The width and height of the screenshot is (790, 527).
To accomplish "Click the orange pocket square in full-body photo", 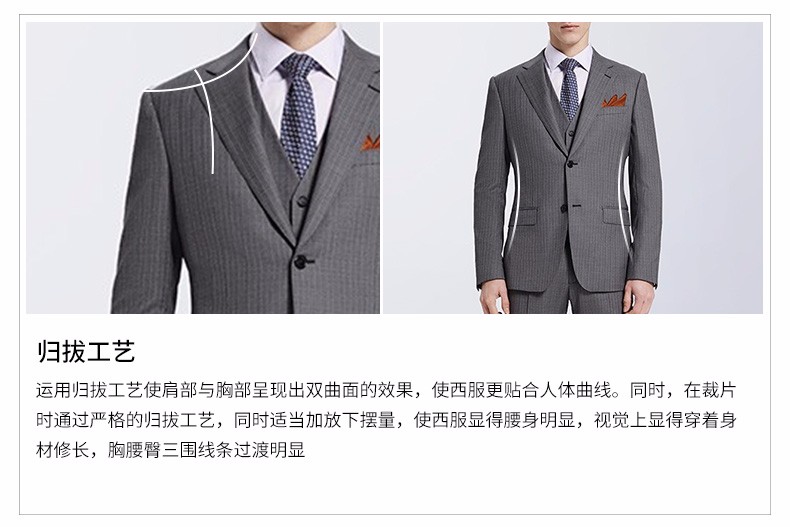I will click(x=615, y=101).
